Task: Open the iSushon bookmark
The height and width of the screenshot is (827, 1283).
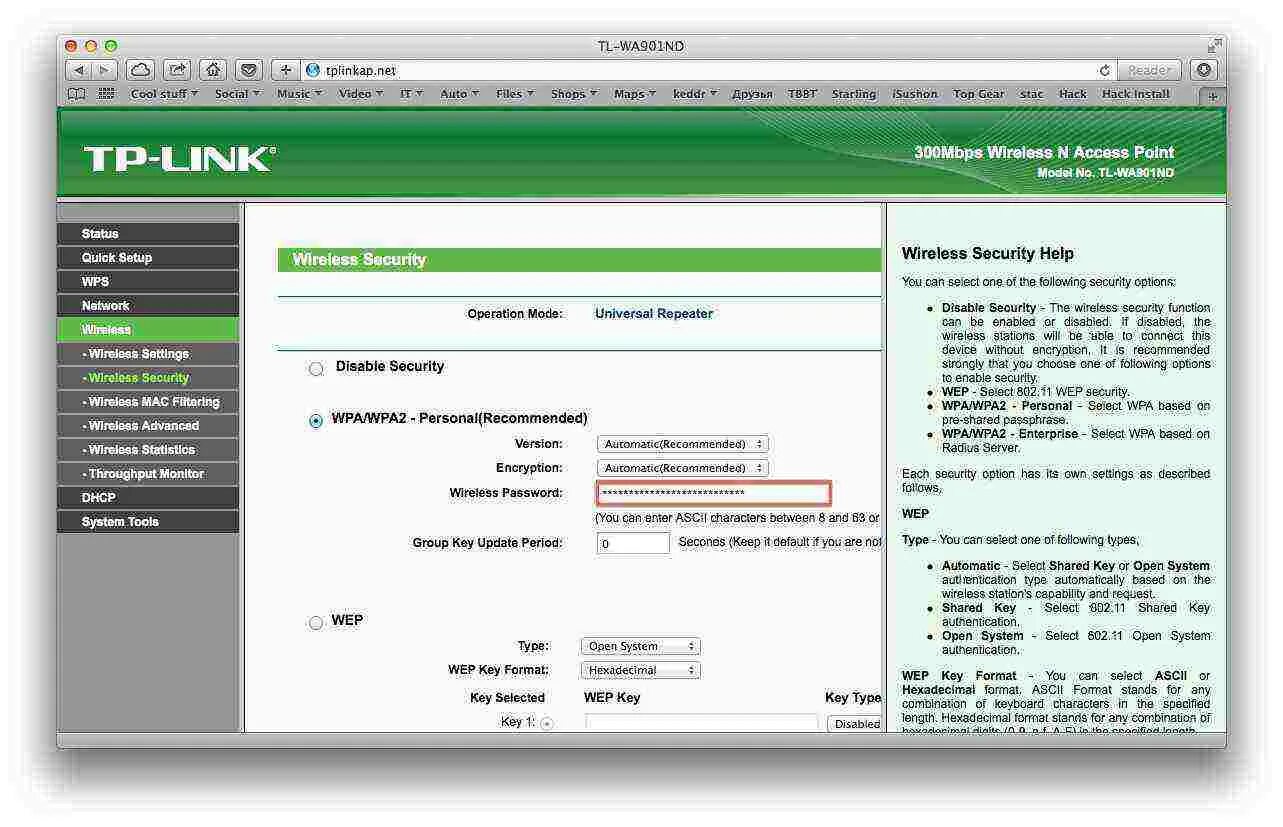Action: pyautogui.click(x=915, y=94)
